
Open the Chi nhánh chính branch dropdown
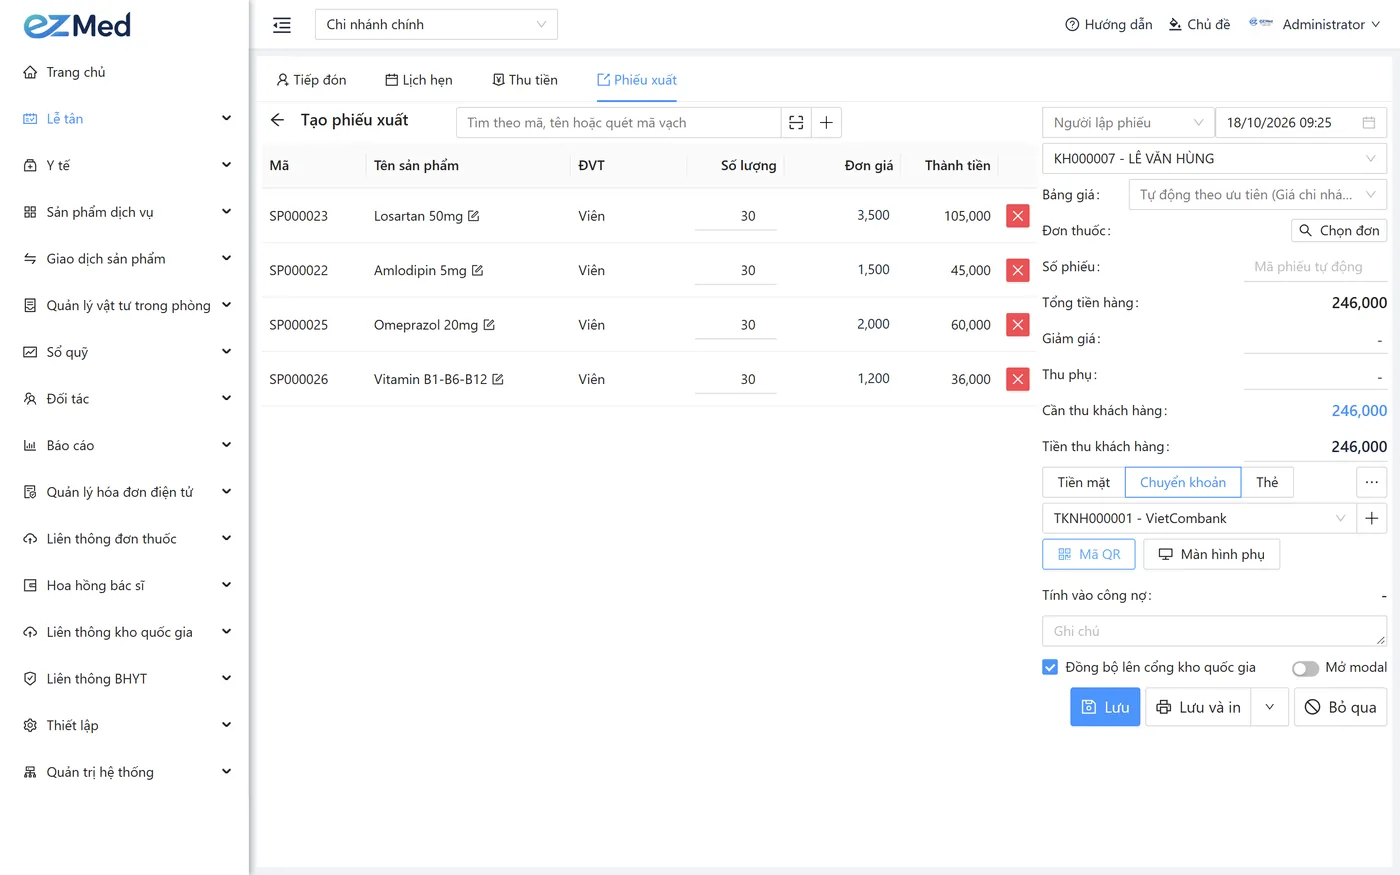(x=436, y=24)
